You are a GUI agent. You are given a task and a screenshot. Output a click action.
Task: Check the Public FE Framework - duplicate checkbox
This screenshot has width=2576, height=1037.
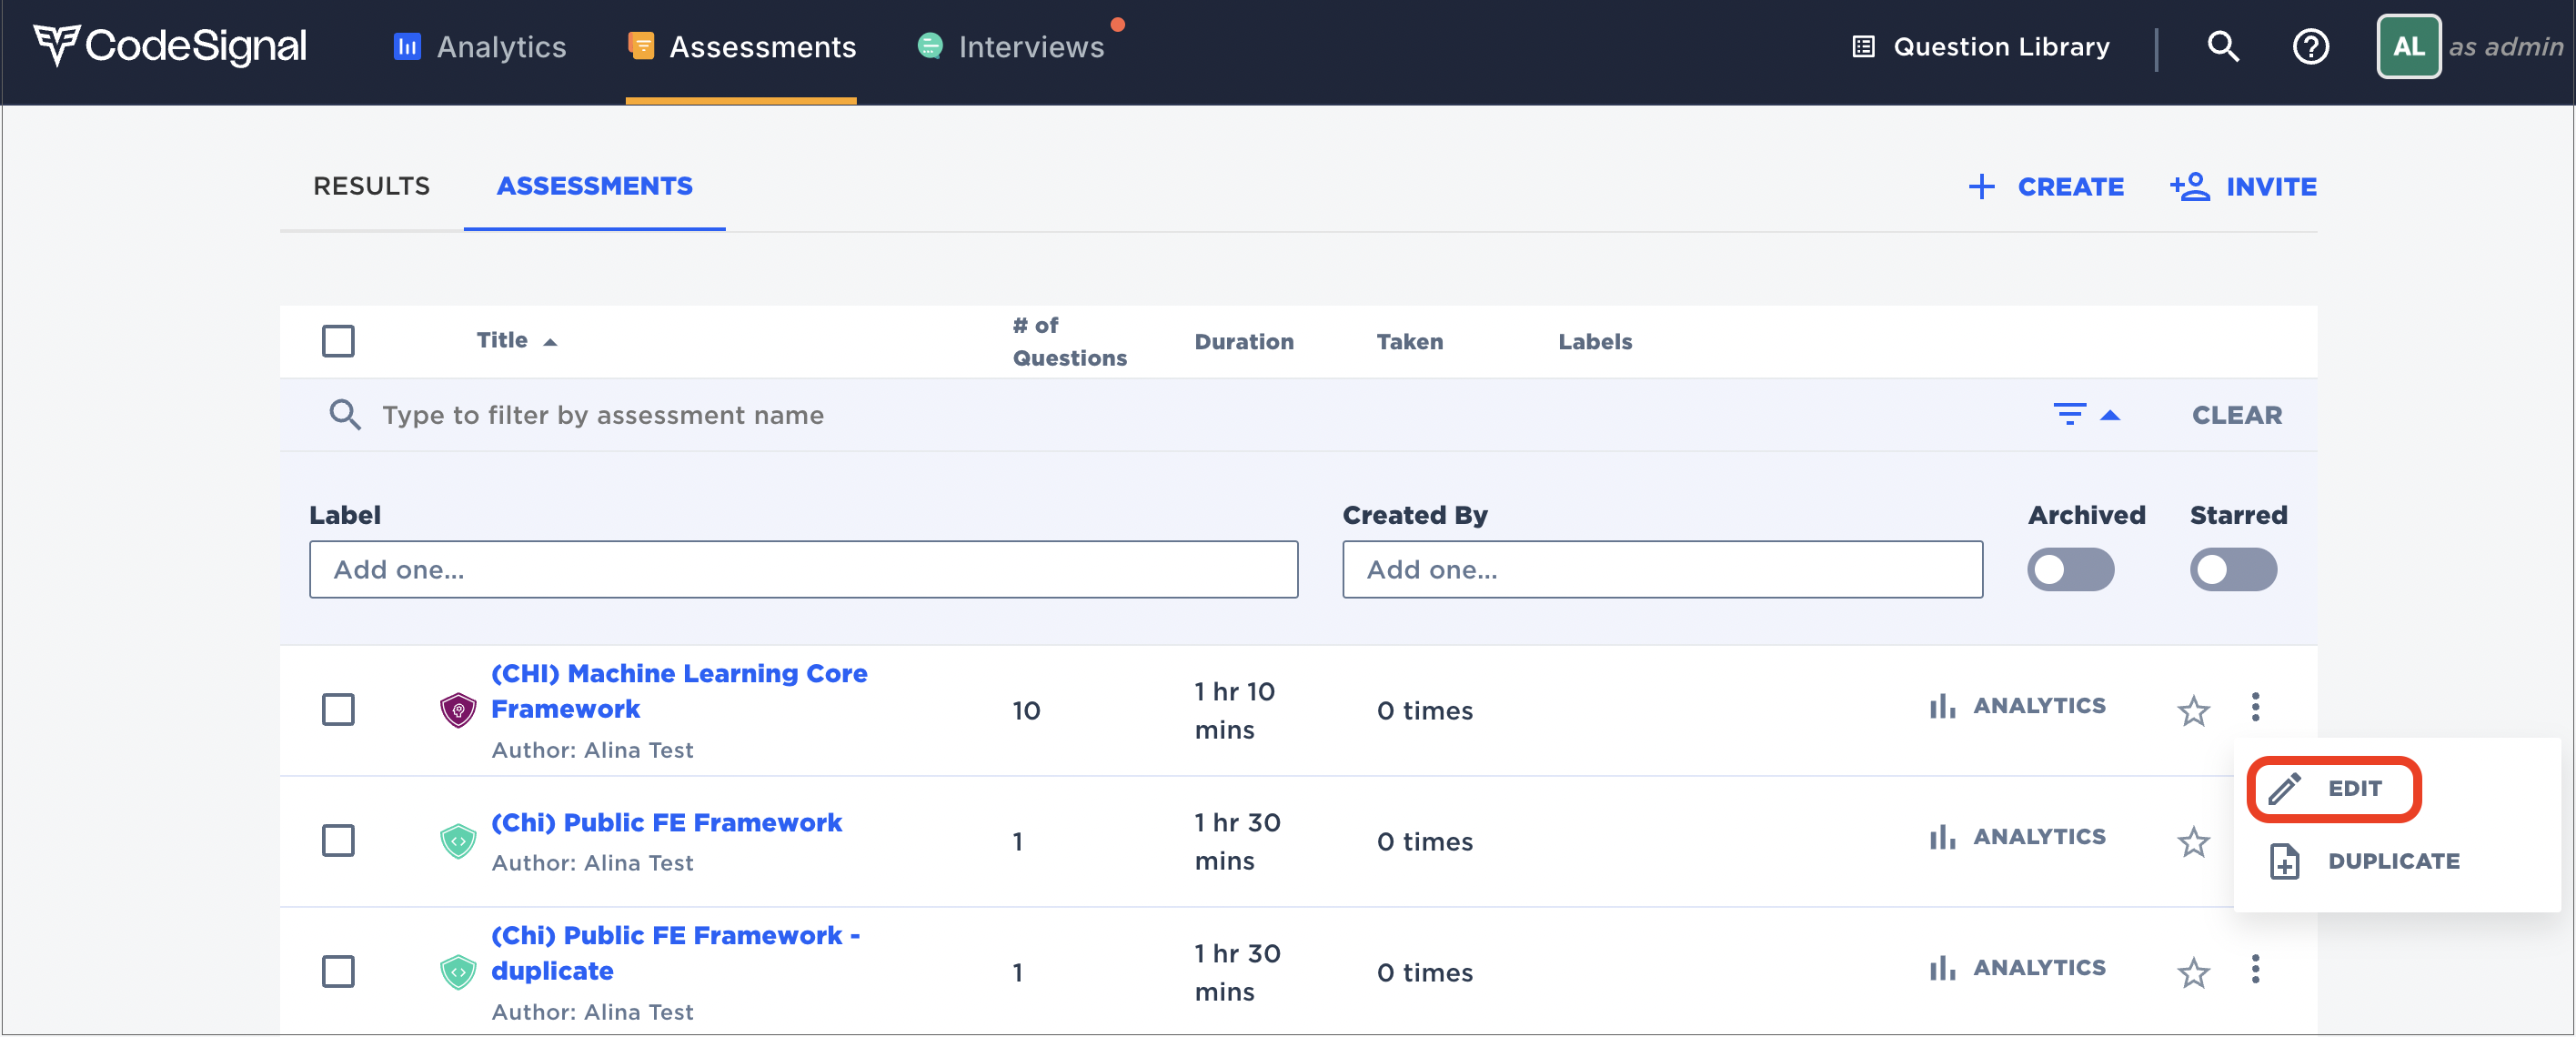click(338, 972)
